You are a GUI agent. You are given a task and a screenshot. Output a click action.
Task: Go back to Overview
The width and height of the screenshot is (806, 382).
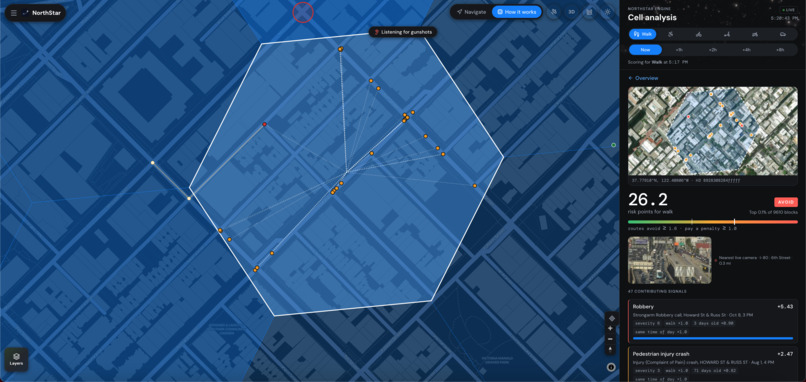tap(643, 78)
